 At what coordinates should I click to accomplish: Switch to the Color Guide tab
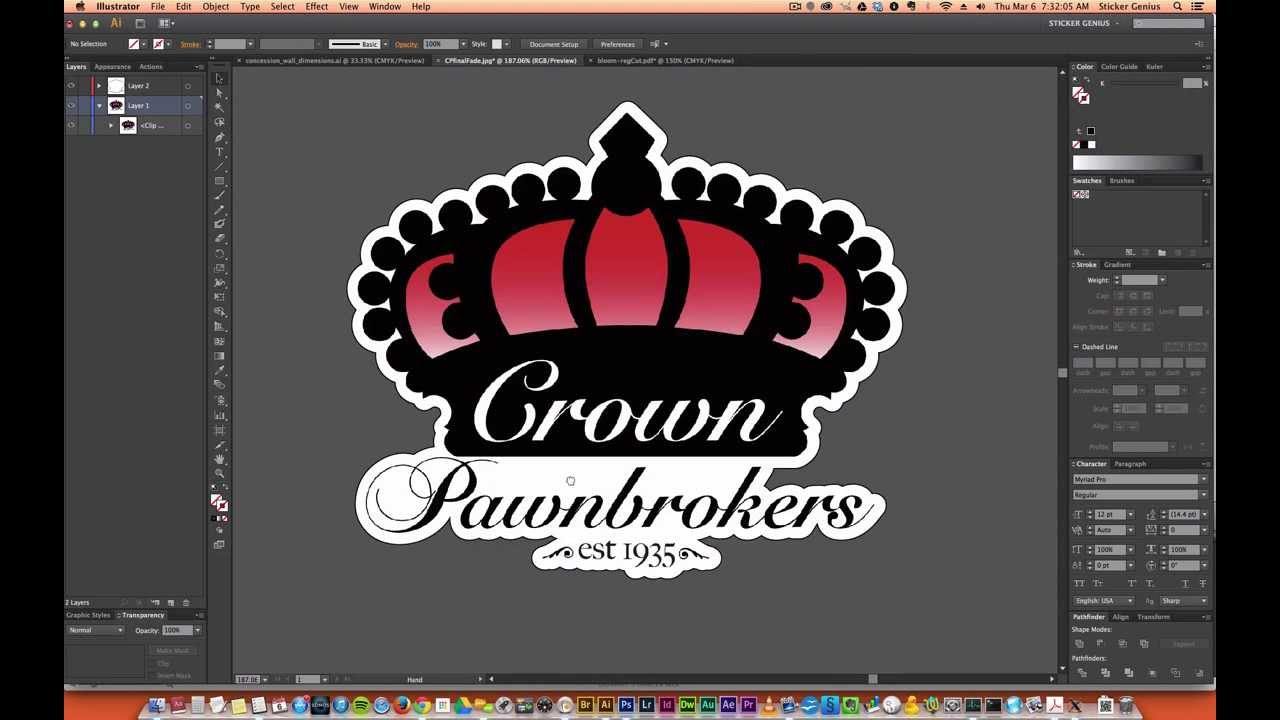coord(1119,67)
